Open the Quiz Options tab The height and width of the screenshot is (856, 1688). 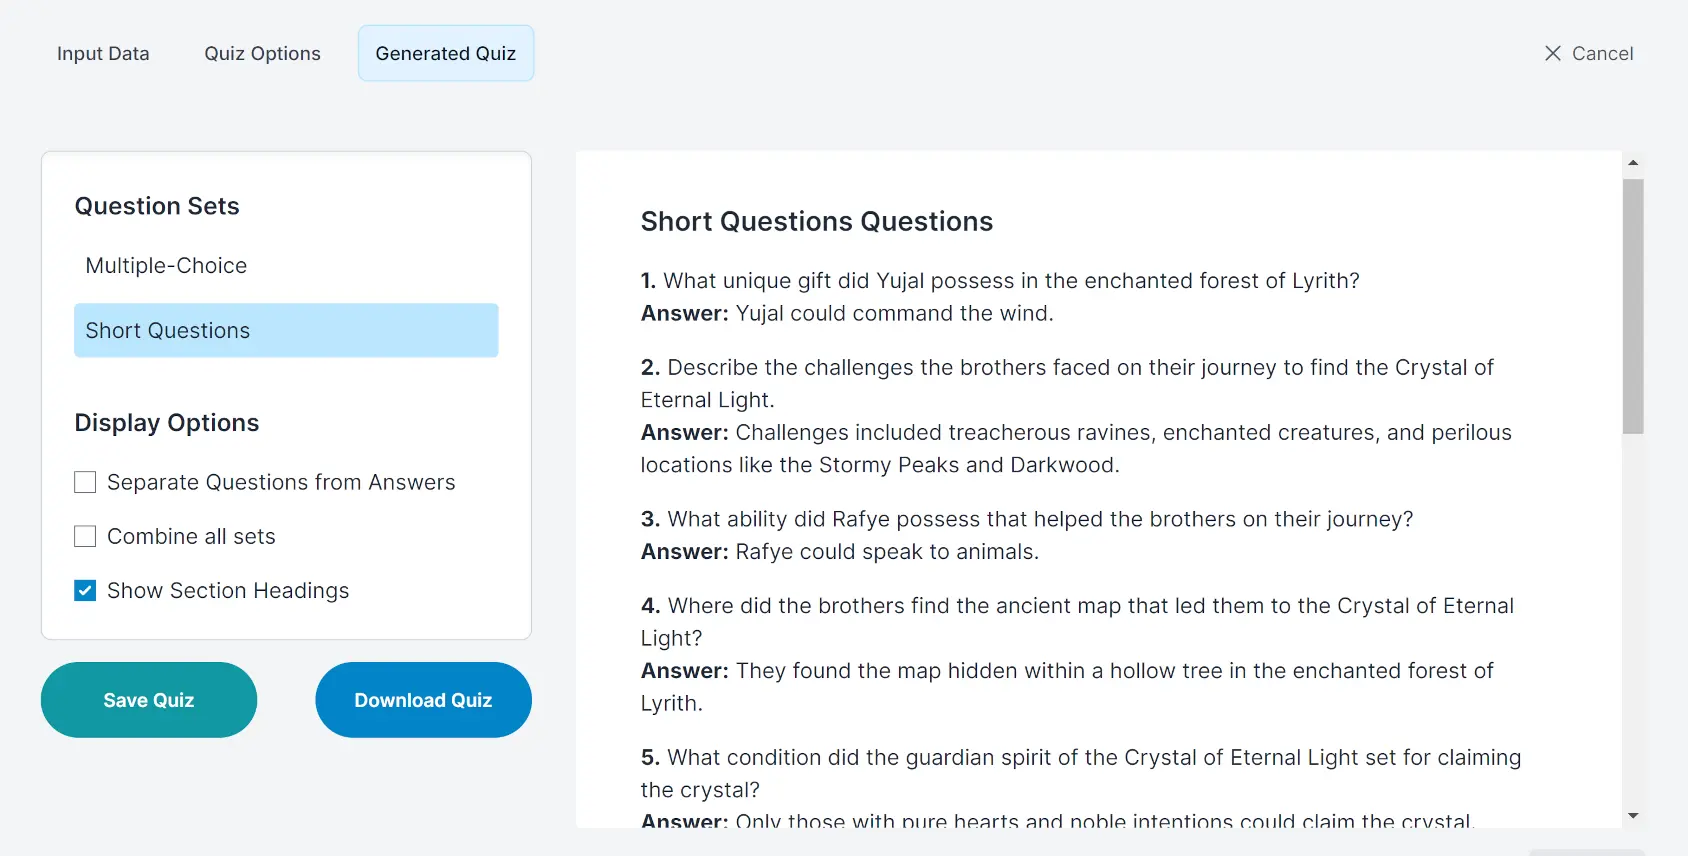(x=262, y=53)
